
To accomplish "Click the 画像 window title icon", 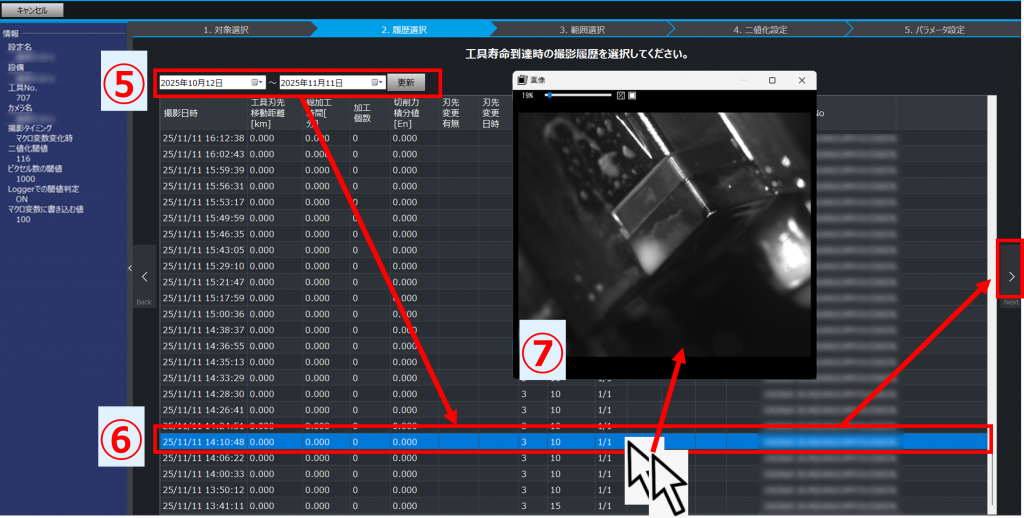I will 521,80.
